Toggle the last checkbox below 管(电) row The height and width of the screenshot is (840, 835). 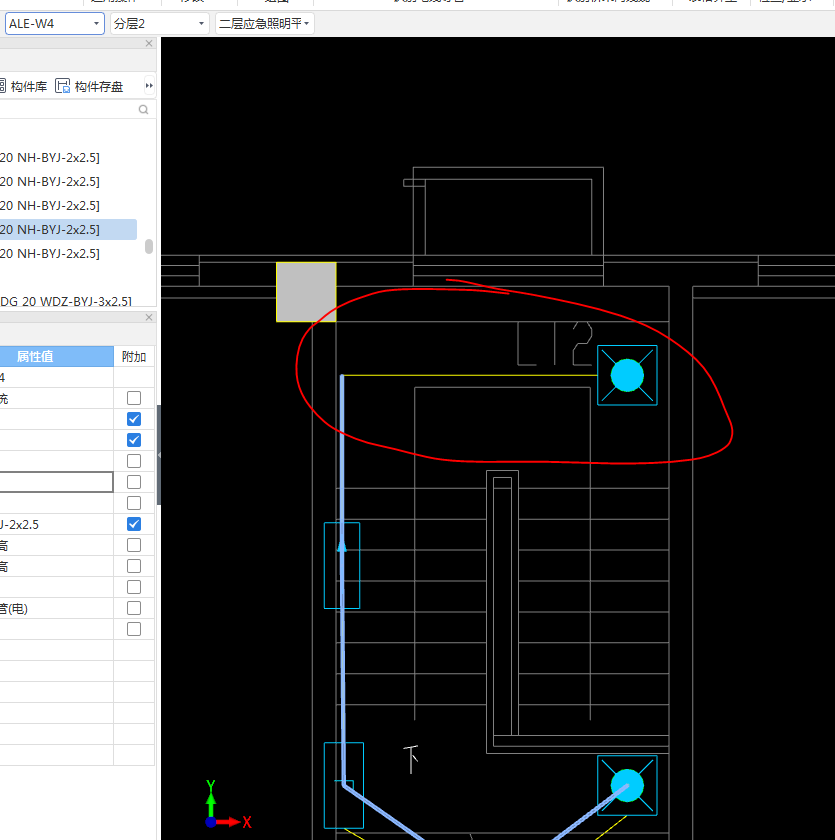coord(134,629)
